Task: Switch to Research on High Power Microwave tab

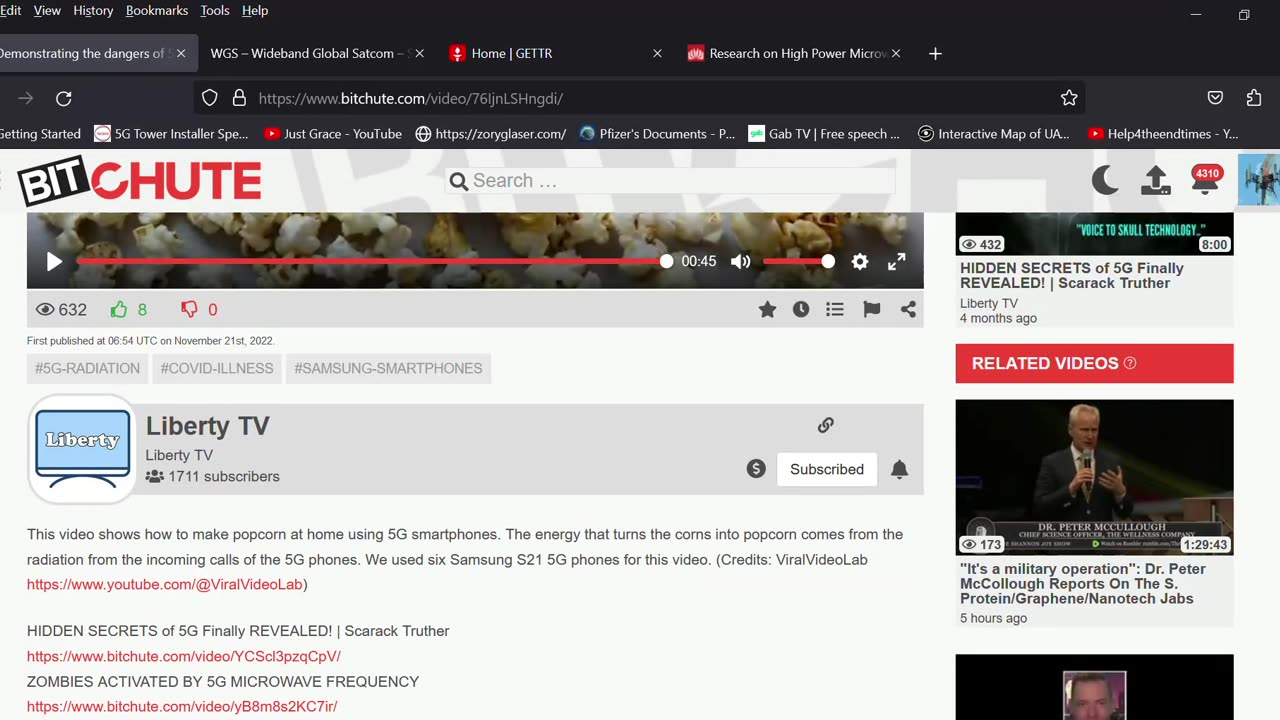Action: pos(795,54)
